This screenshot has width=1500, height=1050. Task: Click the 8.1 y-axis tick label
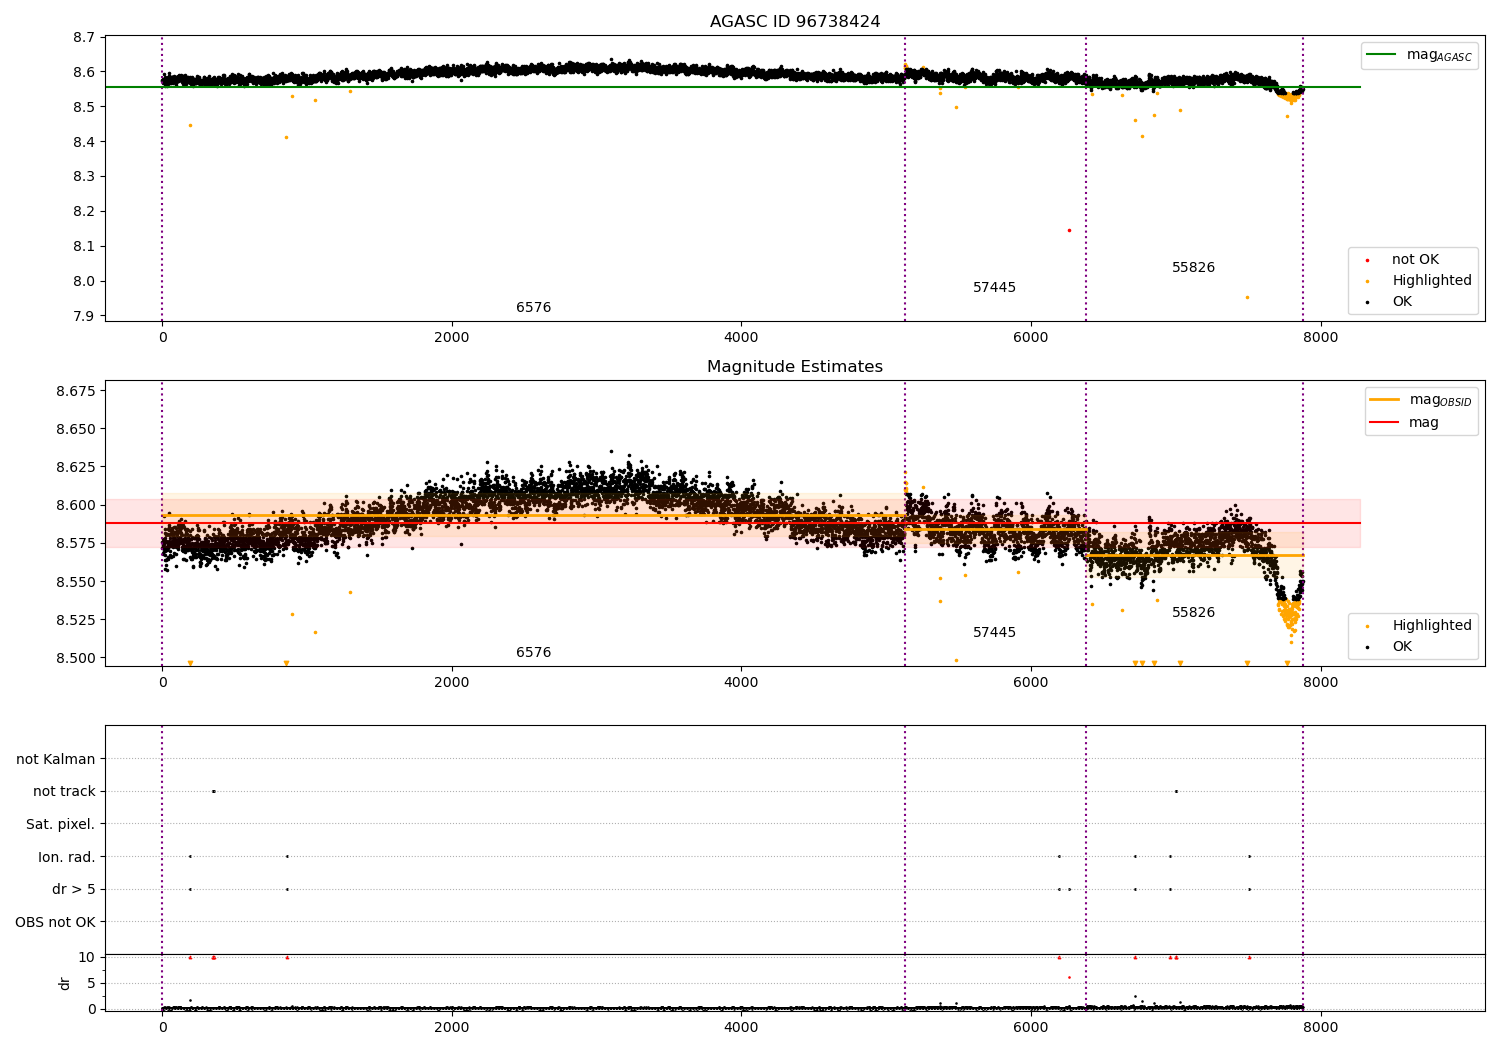85,246
